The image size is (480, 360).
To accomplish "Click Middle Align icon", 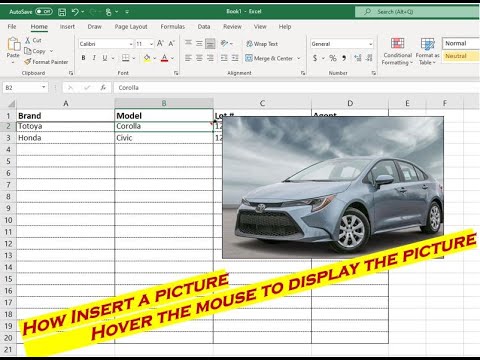I will pyautogui.click(x=199, y=43).
